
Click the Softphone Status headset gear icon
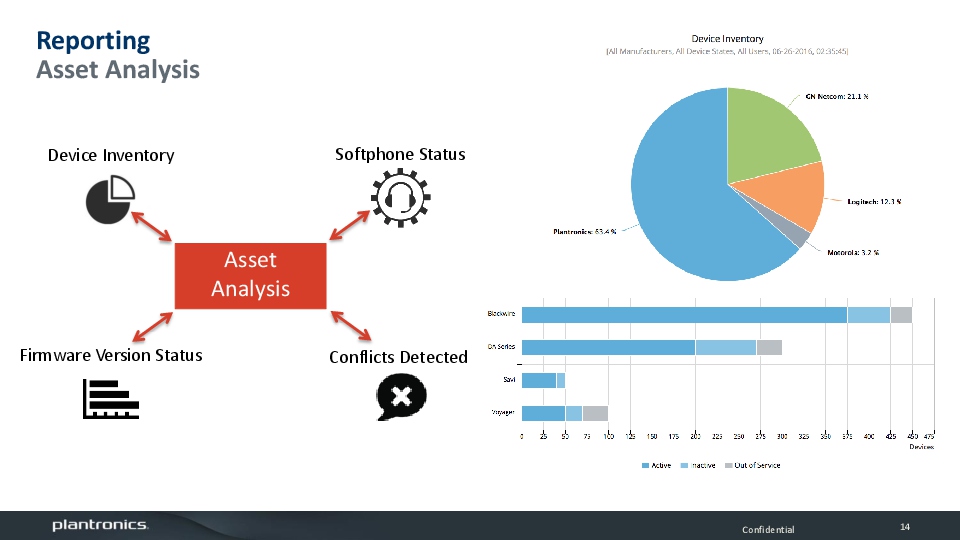[400, 198]
